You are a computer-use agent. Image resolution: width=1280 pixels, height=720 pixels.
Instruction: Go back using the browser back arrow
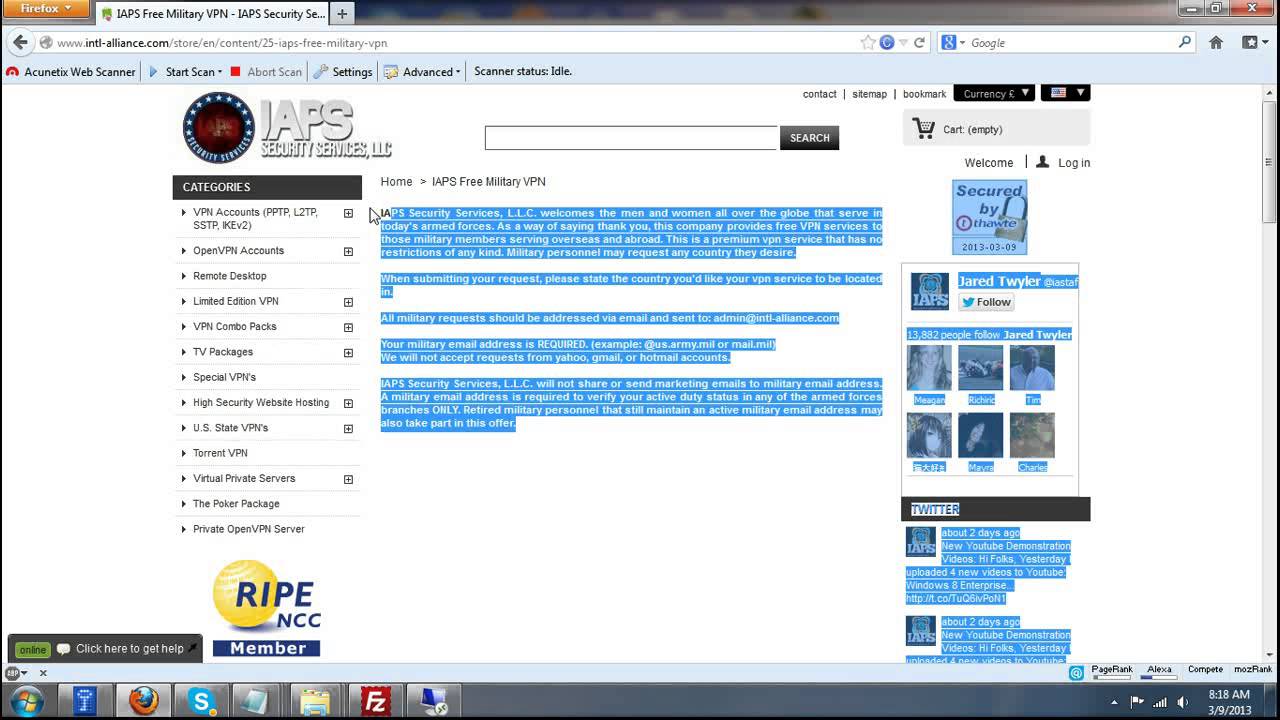[x=20, y=43]
